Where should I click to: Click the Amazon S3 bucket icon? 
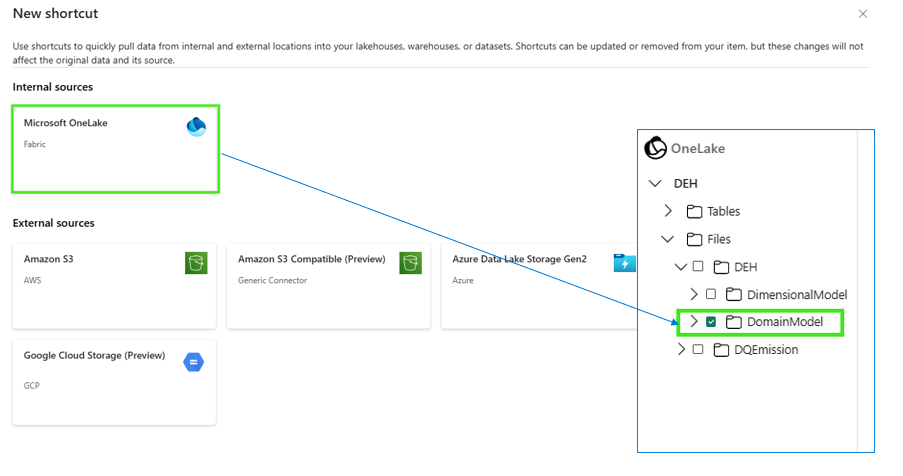click(x=196, y=263)
